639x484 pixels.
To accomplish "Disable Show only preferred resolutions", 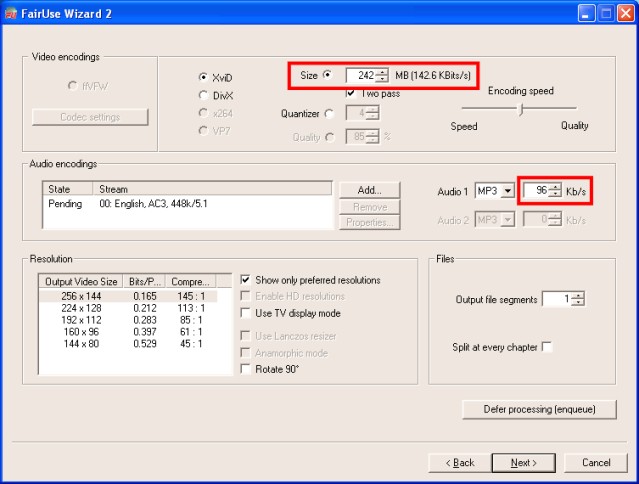I will [246, 280].
